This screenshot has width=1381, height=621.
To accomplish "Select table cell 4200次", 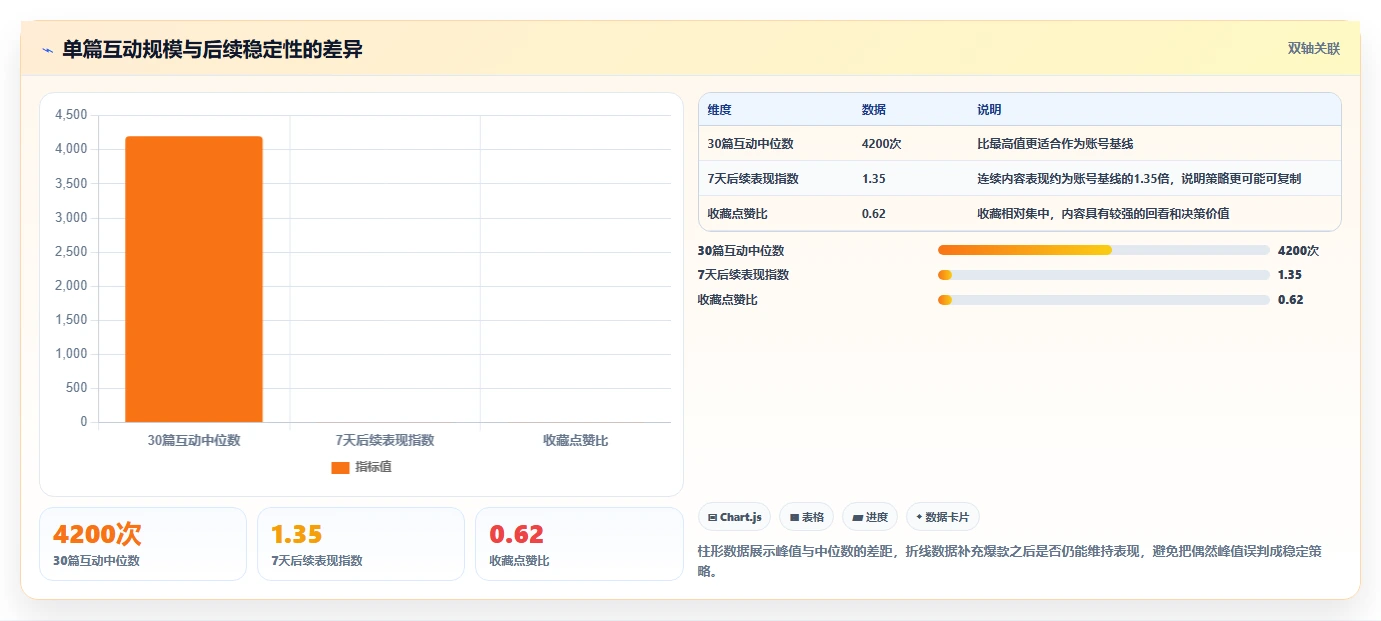I will [x=881, y=144].
